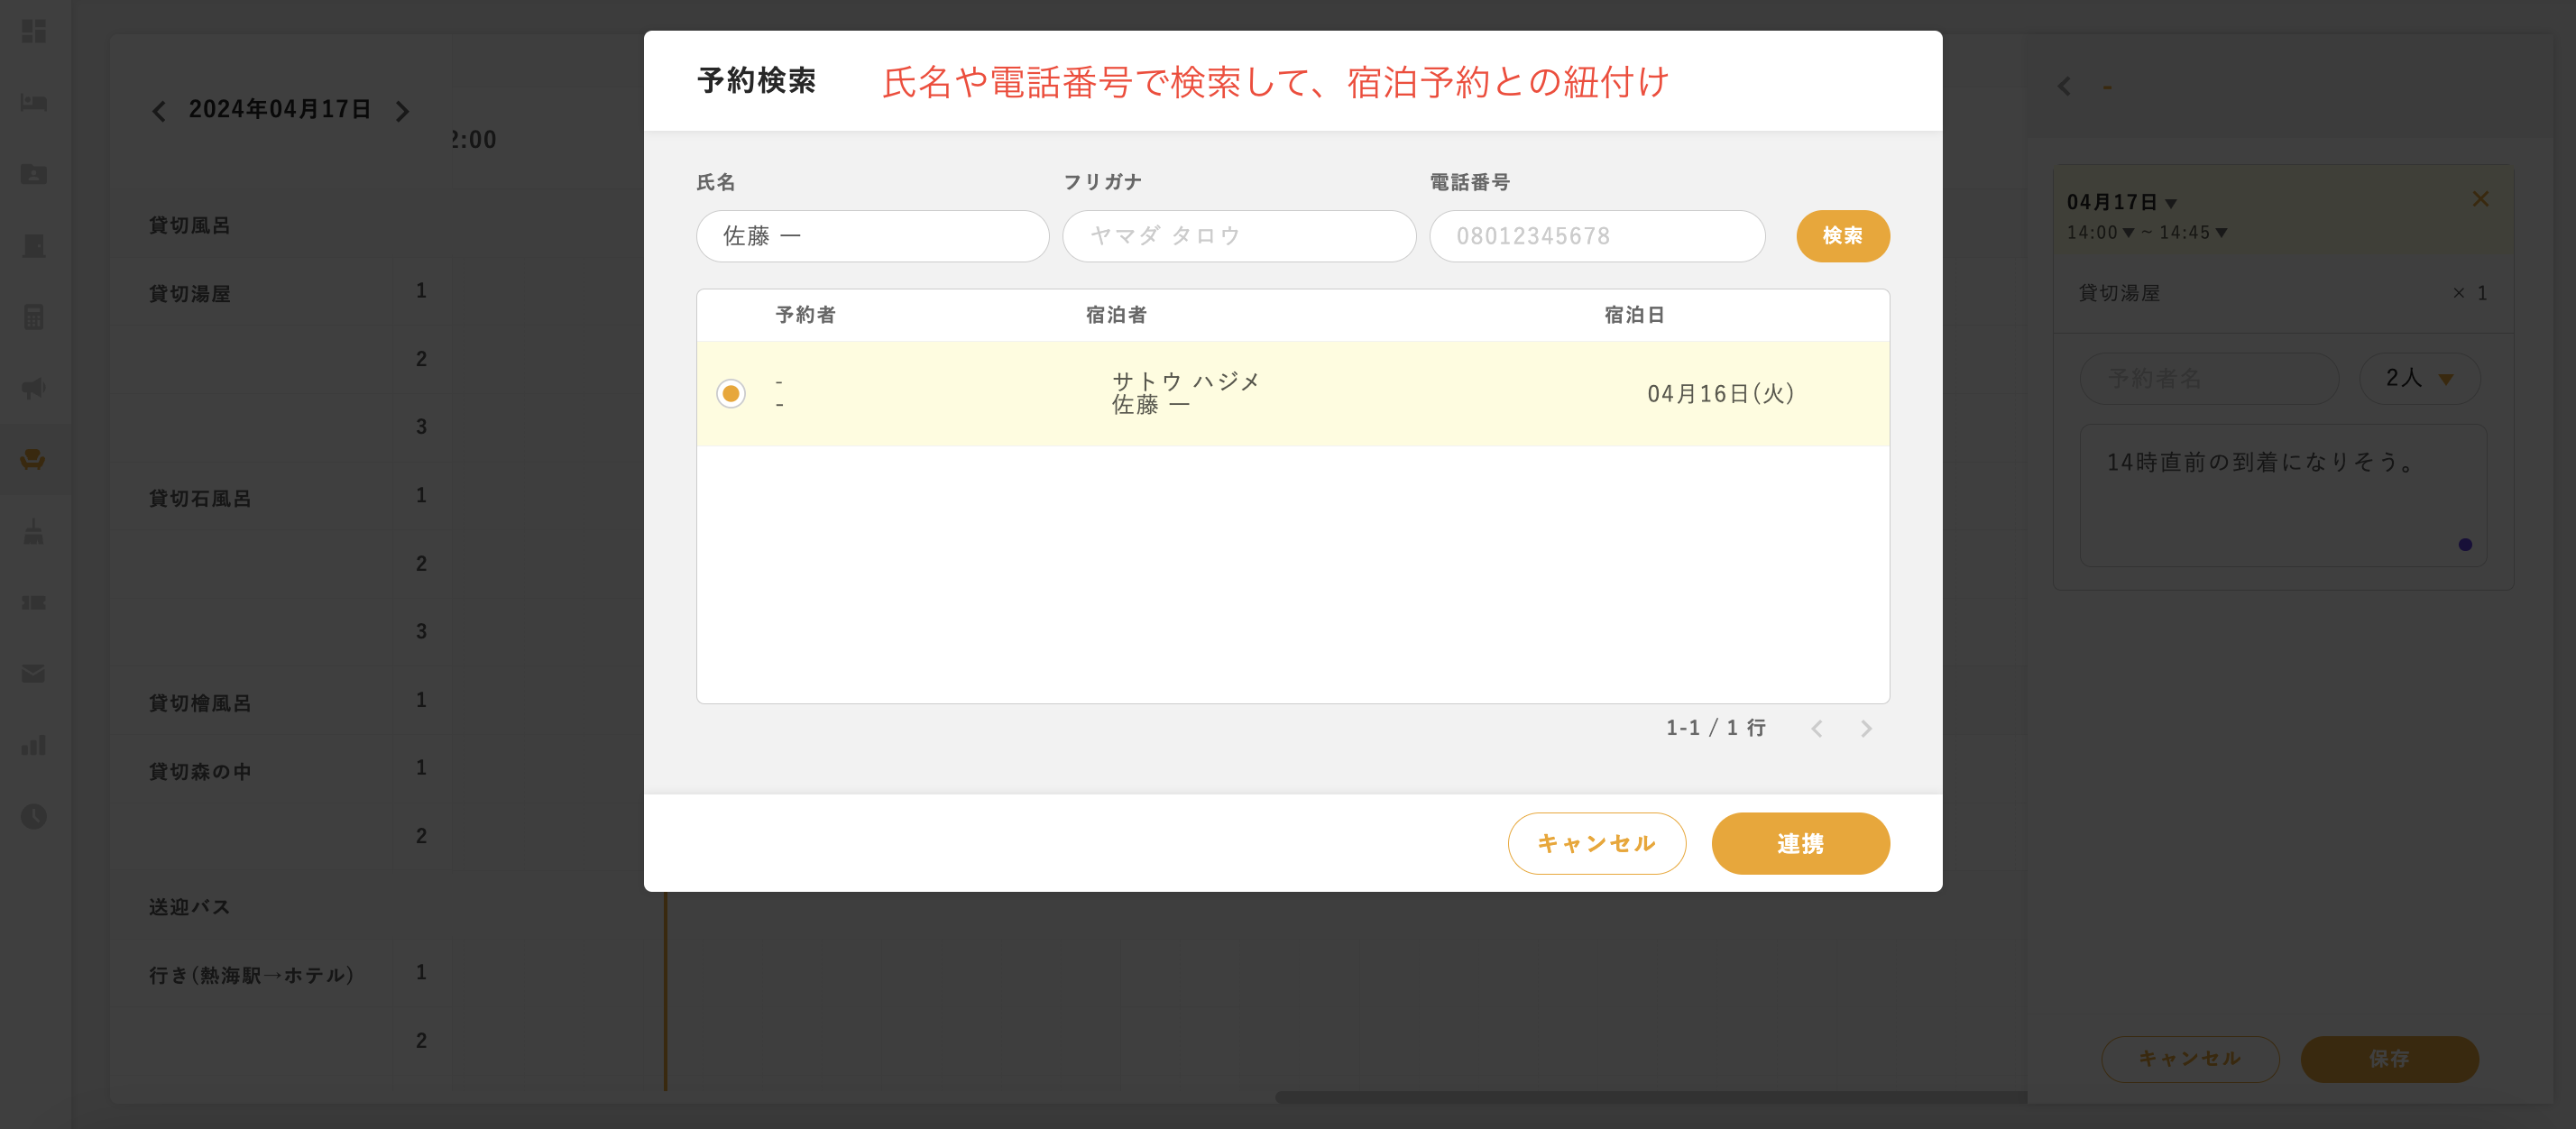Select the radio button for サトウ ハジメ's reservation
This screenshot has width=2576, height=1129.
730,394
